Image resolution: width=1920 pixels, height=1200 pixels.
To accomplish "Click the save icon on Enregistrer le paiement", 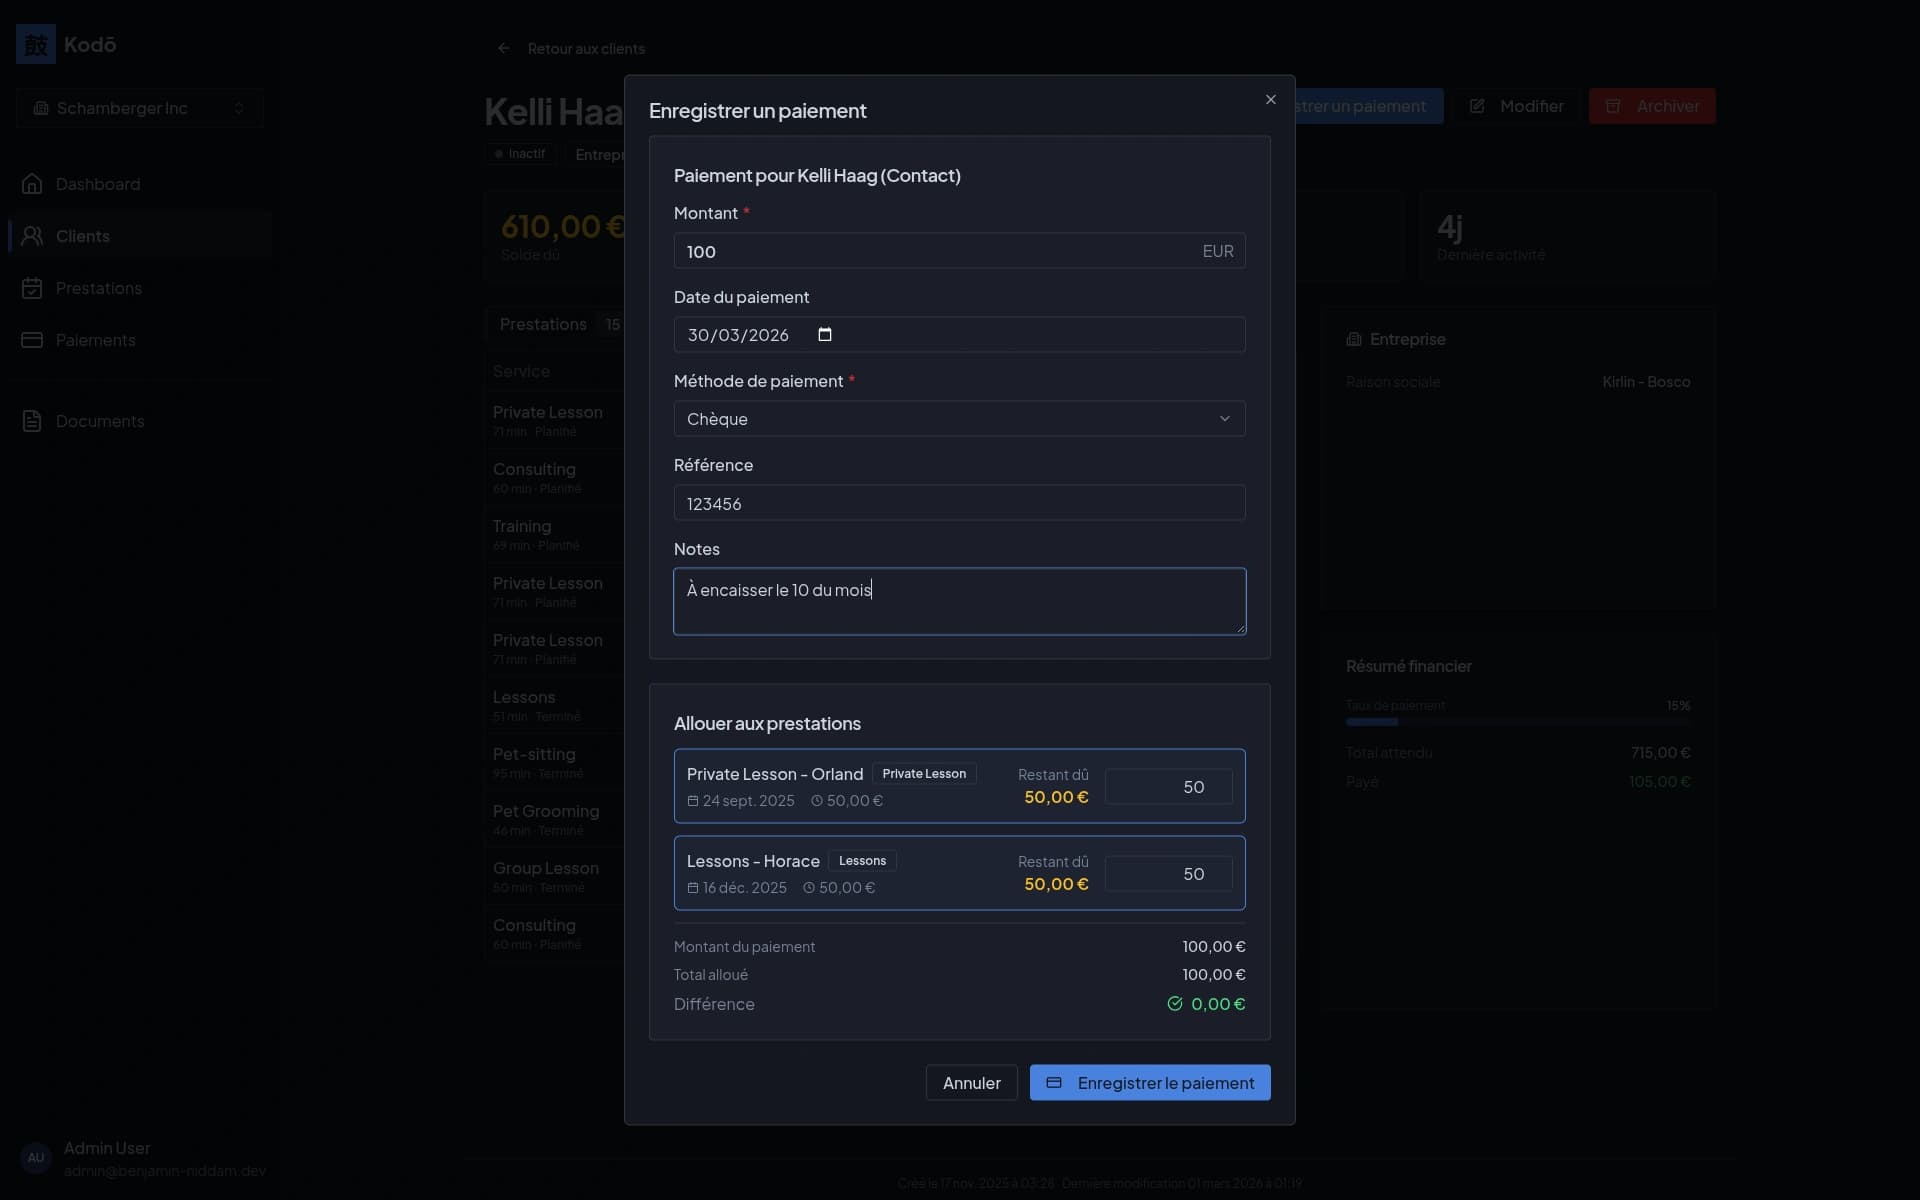I will pyautogui.click(x=1055, y=1082).
